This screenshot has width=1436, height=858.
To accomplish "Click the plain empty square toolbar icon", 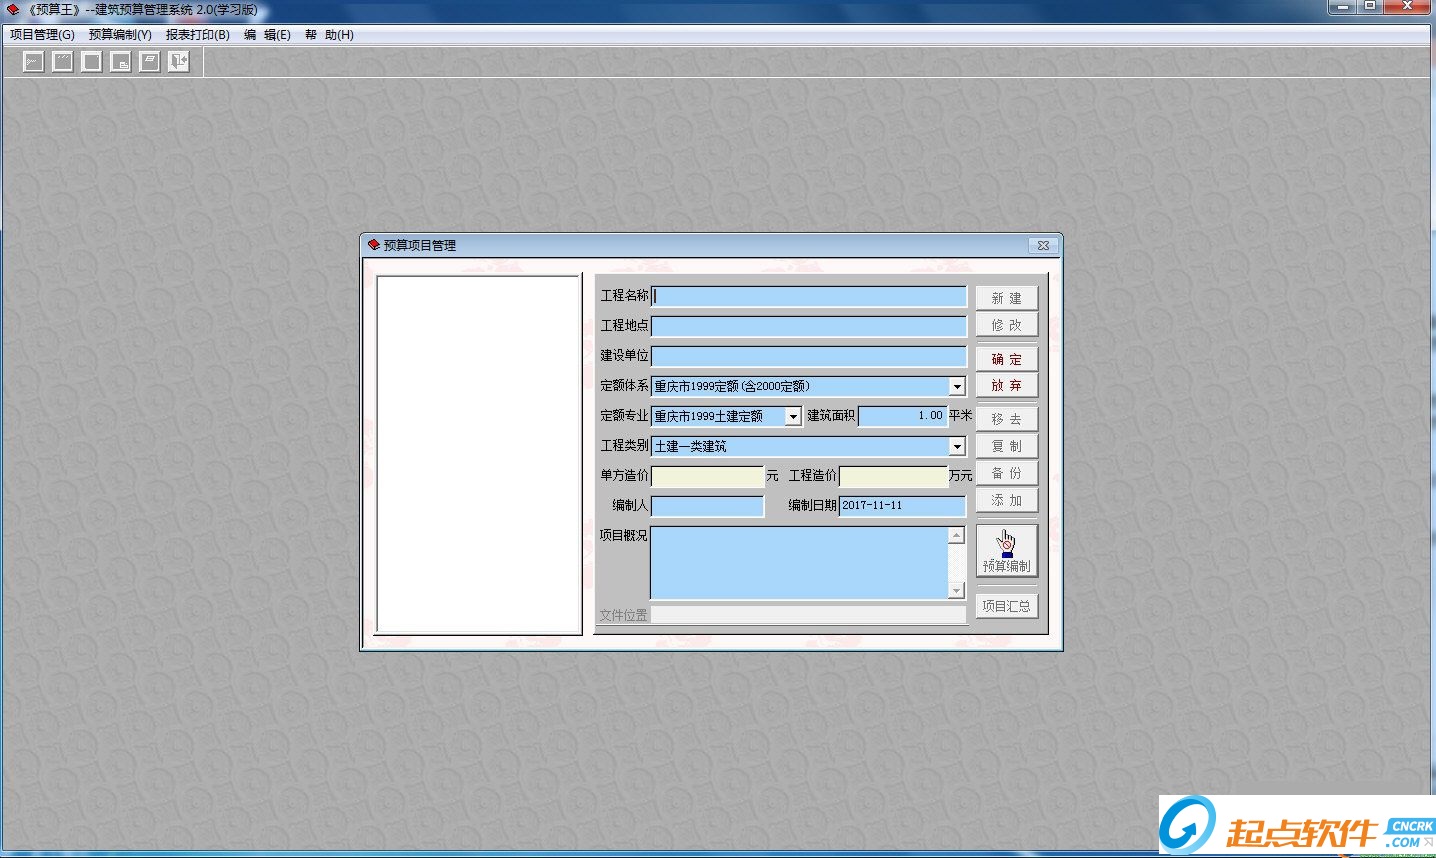I will click(x=91, y=62).
